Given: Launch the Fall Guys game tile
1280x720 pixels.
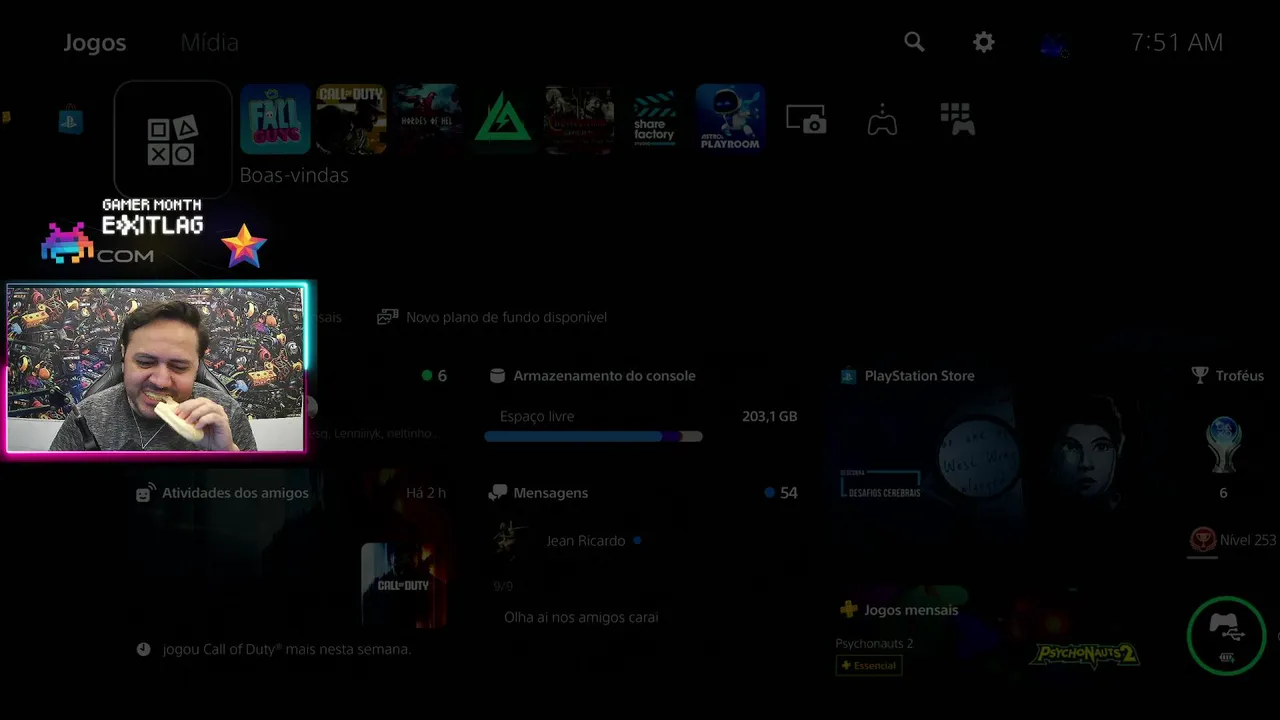Looking at the screenshot, I should click(275, 119).
